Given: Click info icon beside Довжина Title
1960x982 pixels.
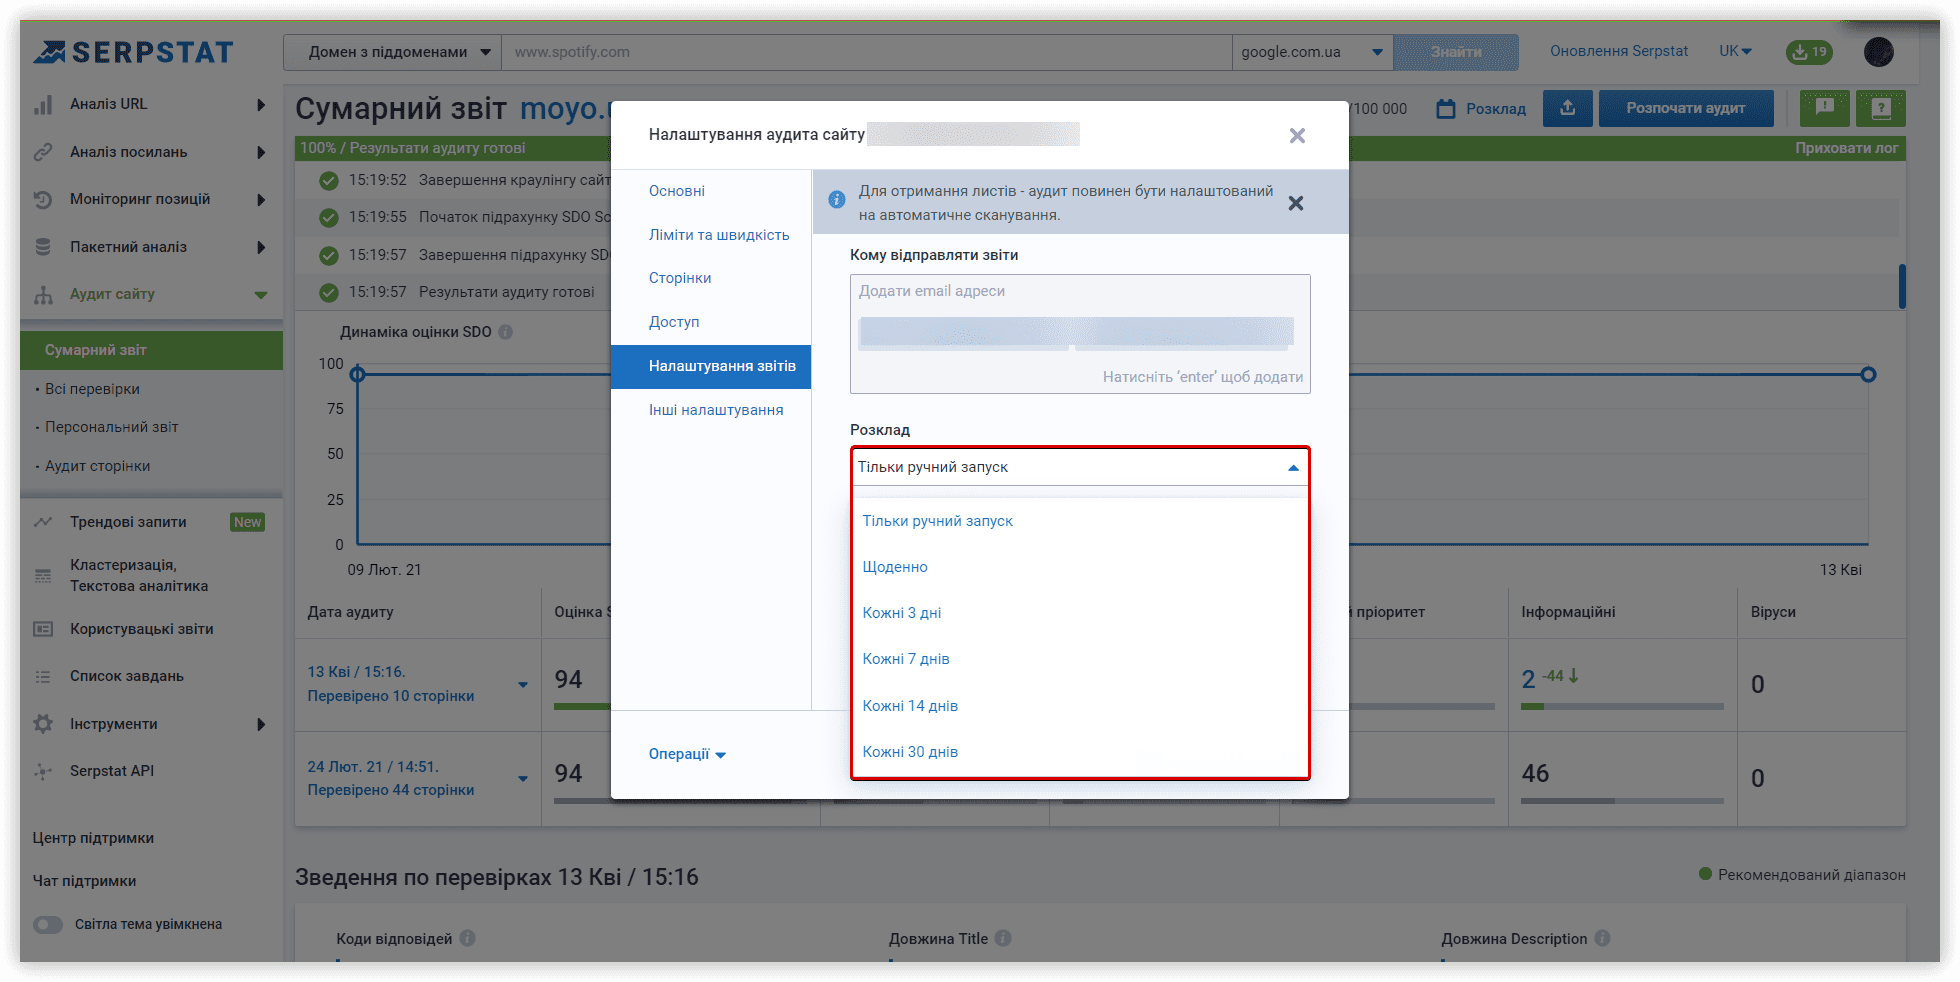Looking at the screenshot, I should [1003, 938].
